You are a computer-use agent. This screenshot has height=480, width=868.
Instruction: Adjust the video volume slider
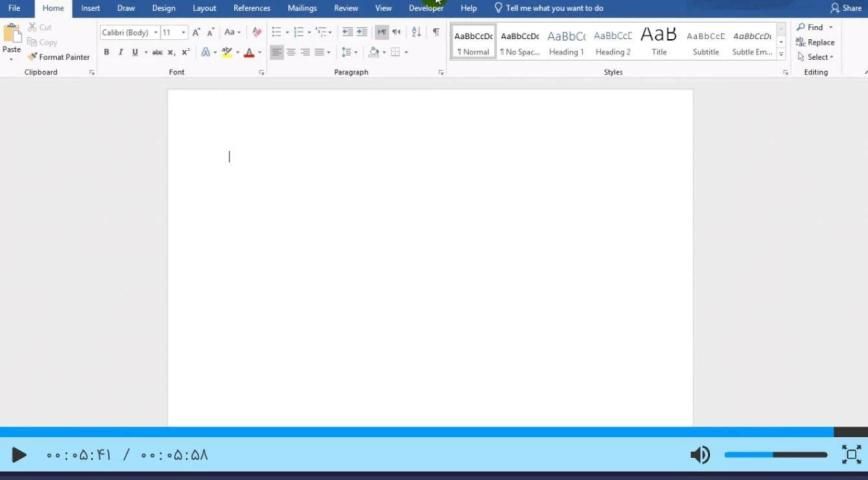[x=775, y=455]
